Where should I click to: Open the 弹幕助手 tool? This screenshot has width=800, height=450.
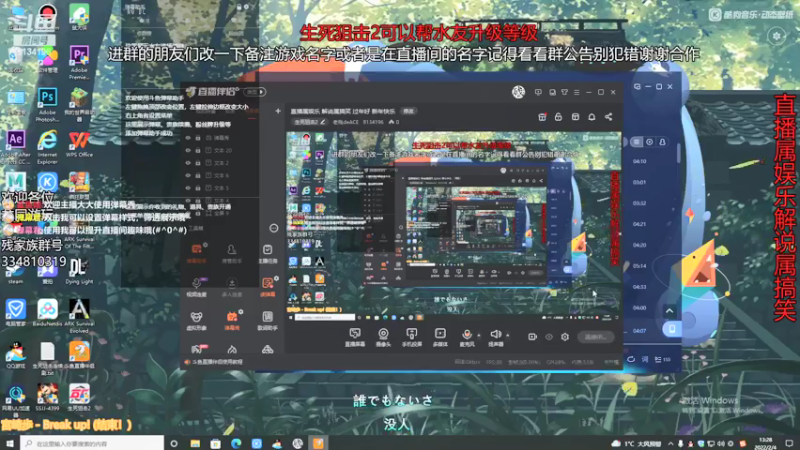point(196,254)
